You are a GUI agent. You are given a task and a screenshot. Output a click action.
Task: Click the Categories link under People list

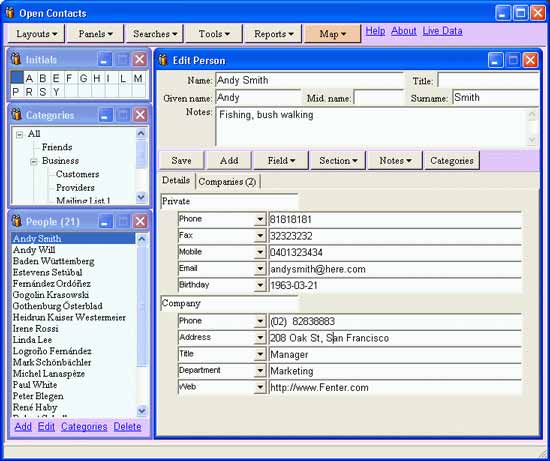point(84,427)
